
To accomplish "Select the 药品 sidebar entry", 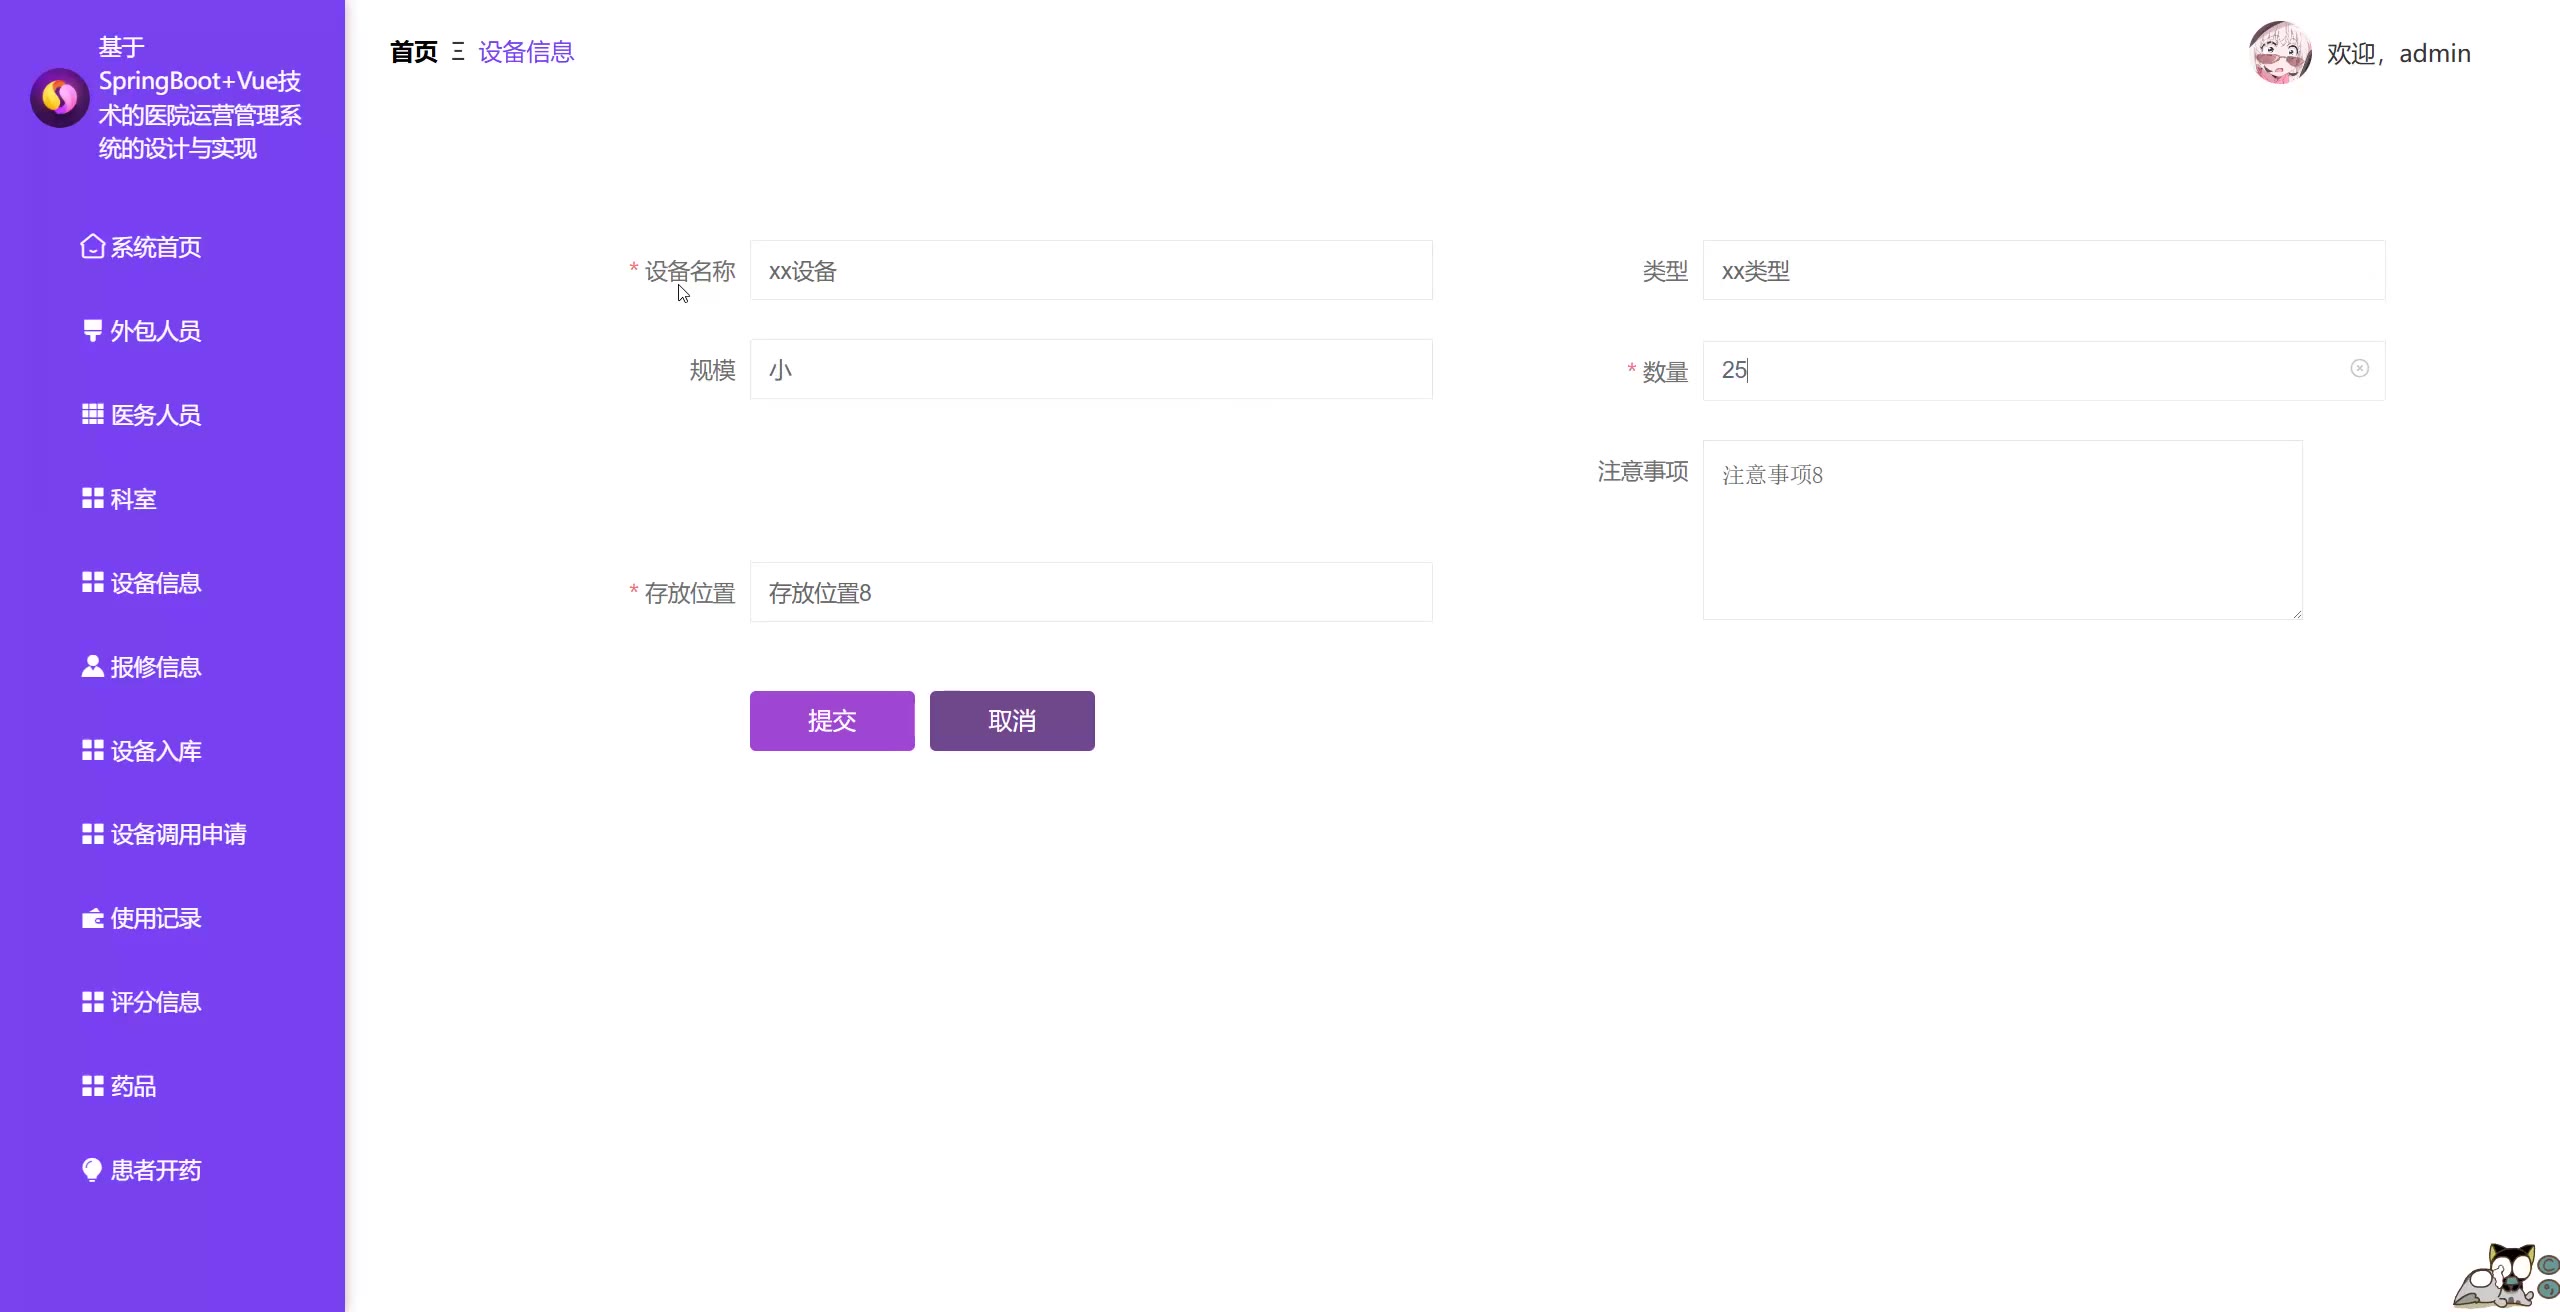I will pos(133,1086).
